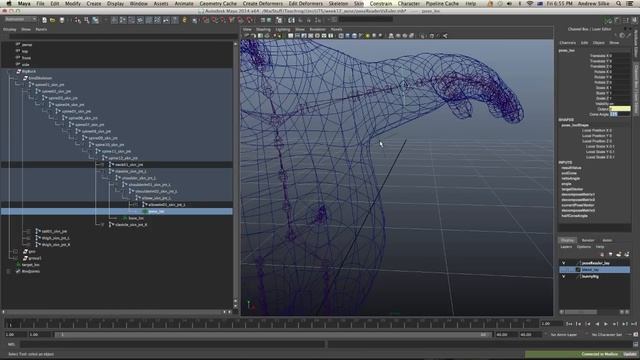Open the Script Editor icon
This screenshot has width=640, height=360.
click(x=636, y=344)
